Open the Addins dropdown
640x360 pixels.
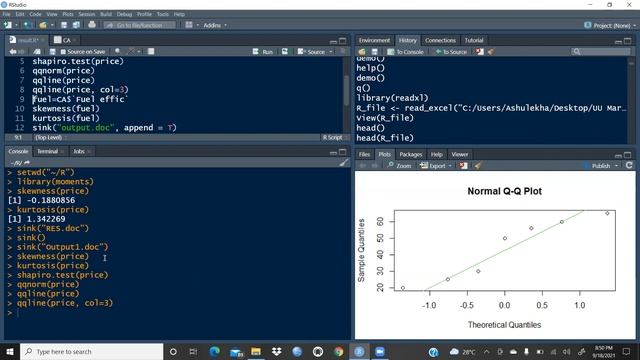[215, 25]
